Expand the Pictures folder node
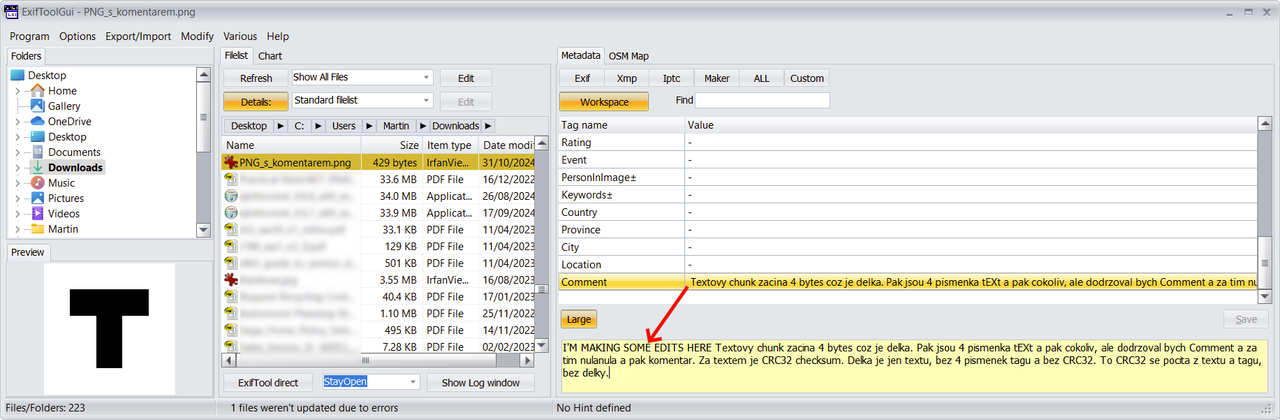1280x420 pixels. (x=17, y=198)
